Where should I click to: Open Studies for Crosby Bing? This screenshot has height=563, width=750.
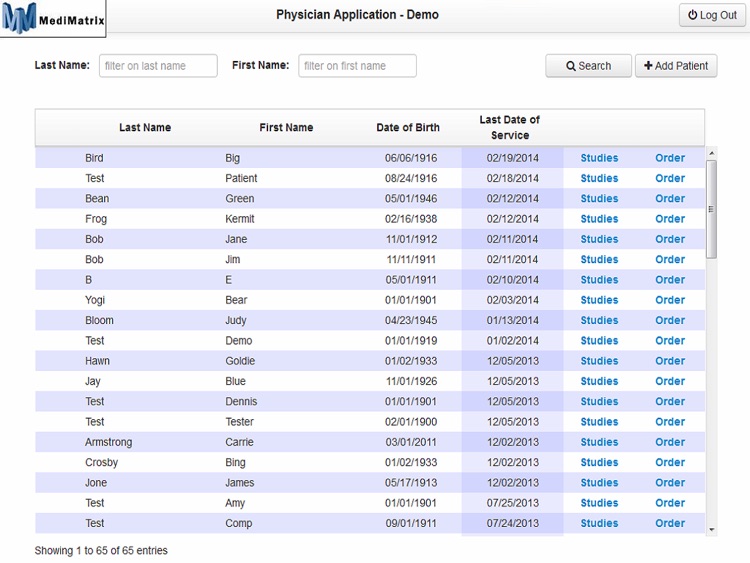tap(599, 463)
